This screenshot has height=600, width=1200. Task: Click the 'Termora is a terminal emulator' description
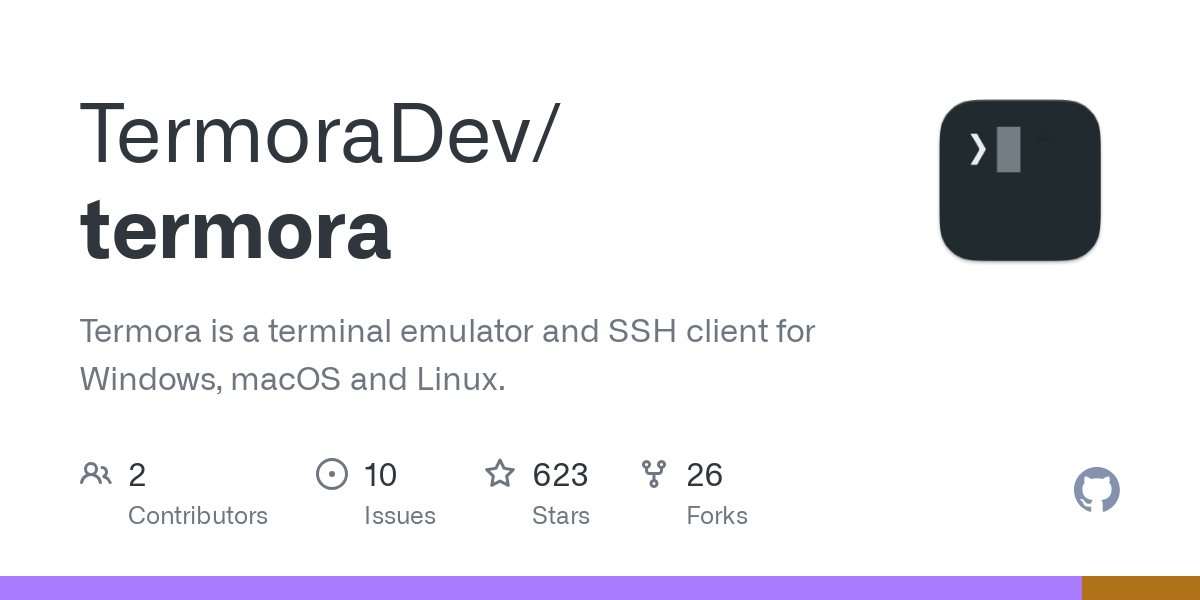click(x=448, y=355)
